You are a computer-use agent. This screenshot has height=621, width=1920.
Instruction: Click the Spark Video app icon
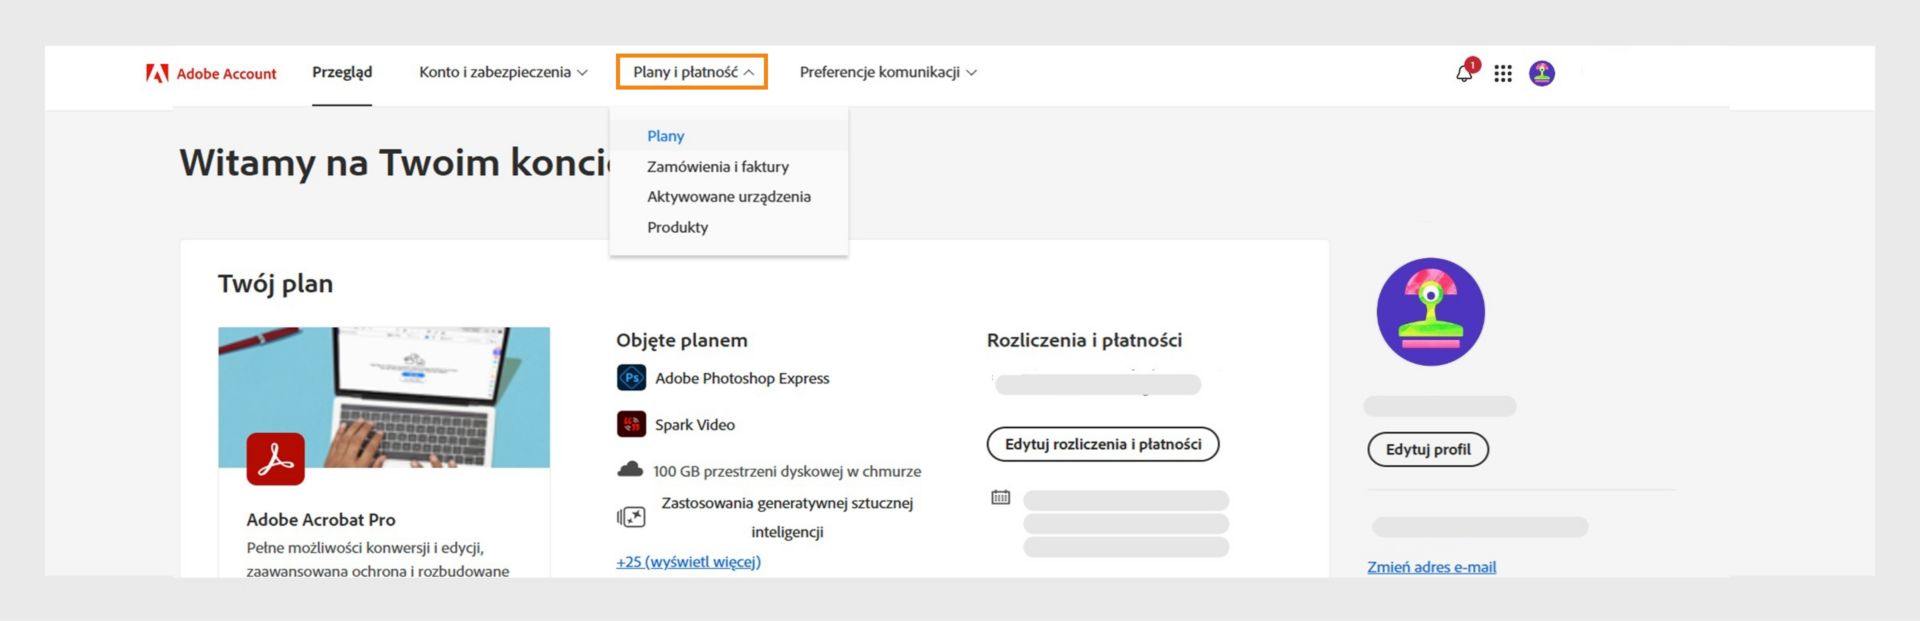coord(631,425)
